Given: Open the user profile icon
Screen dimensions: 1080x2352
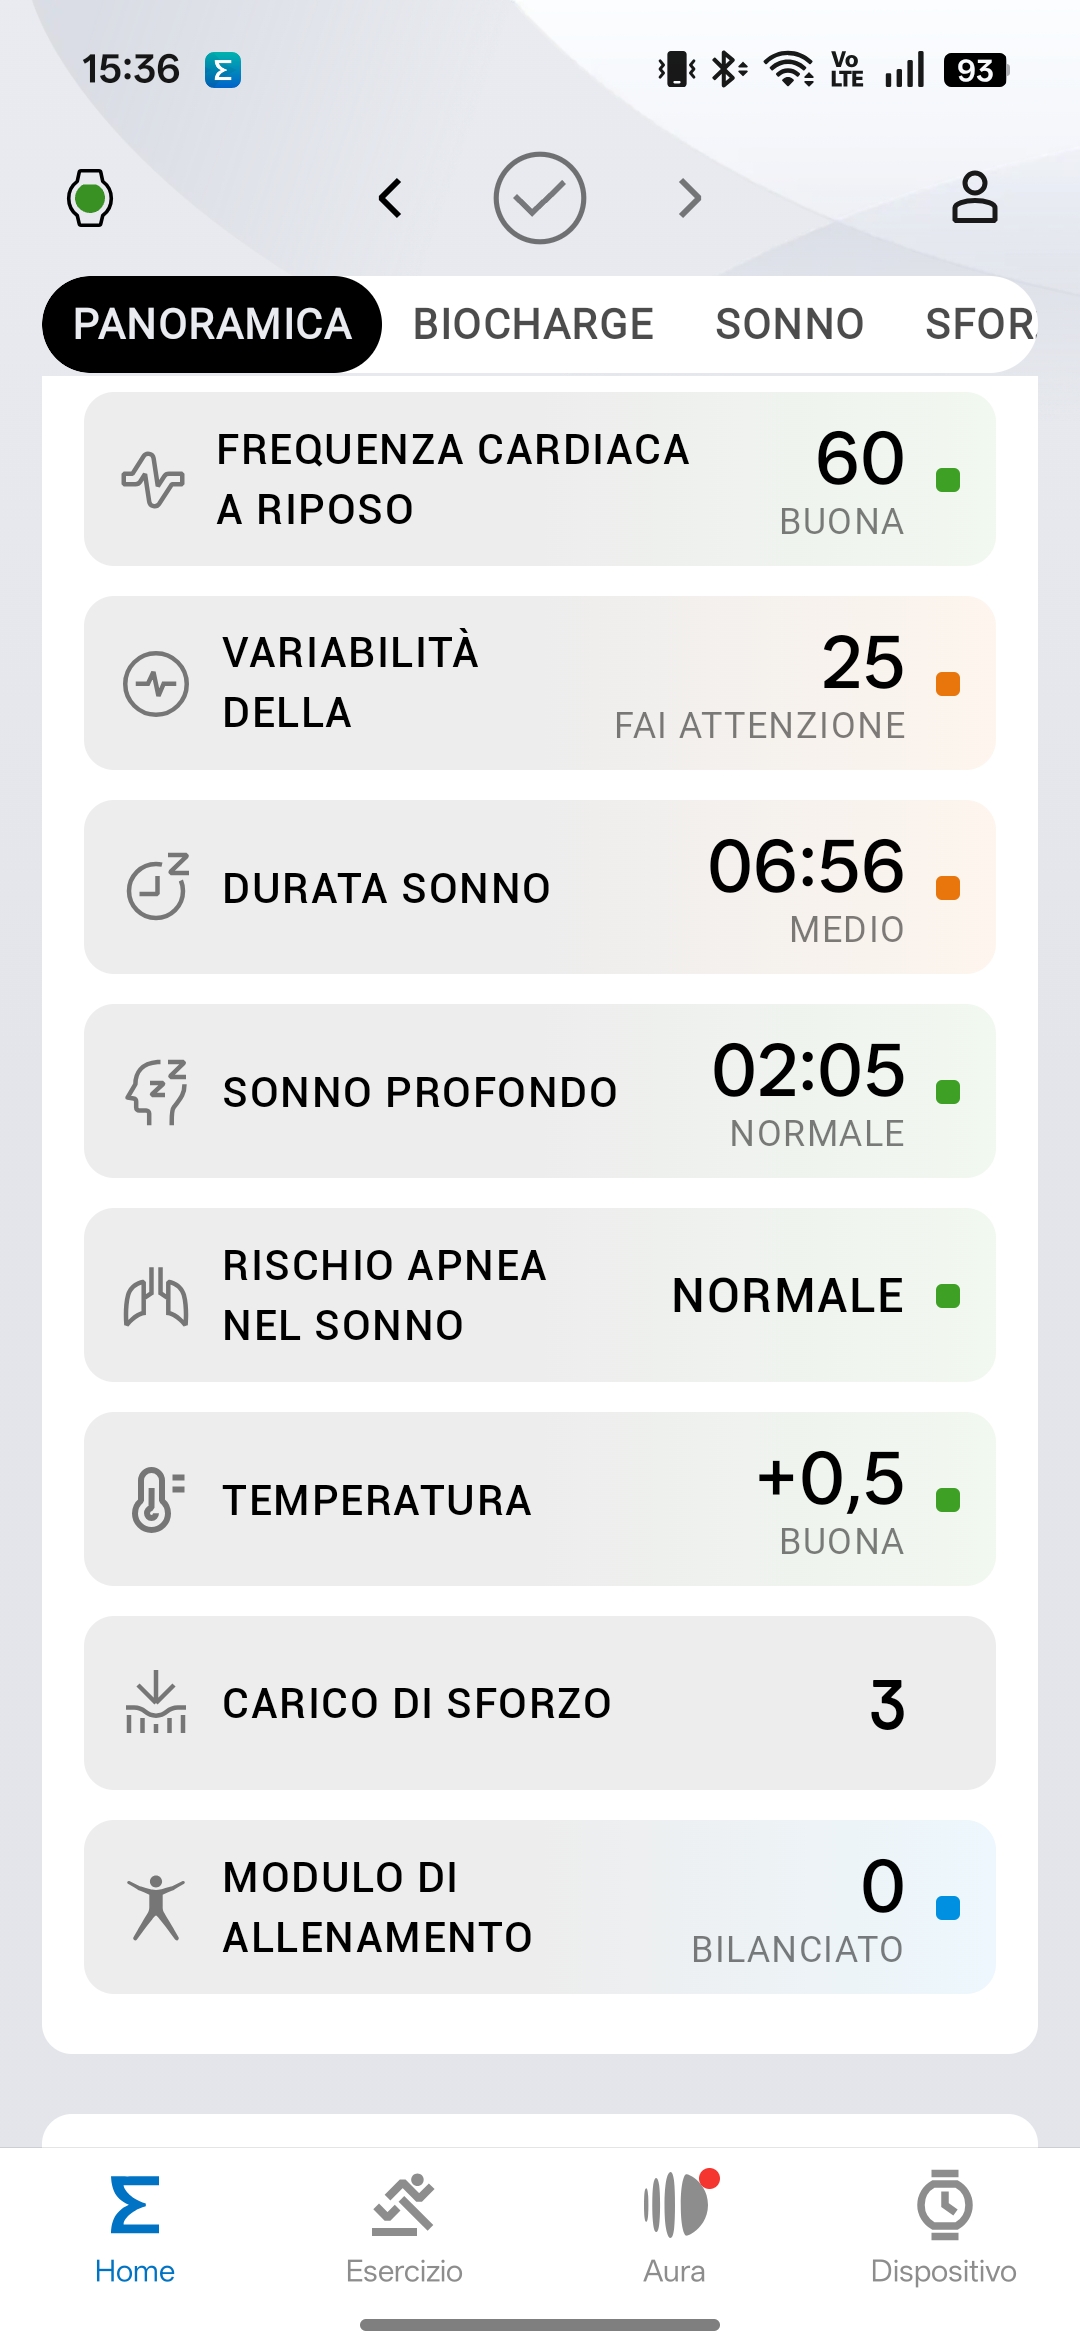Looking at the screenshot, I should click(x=974, y=196).
